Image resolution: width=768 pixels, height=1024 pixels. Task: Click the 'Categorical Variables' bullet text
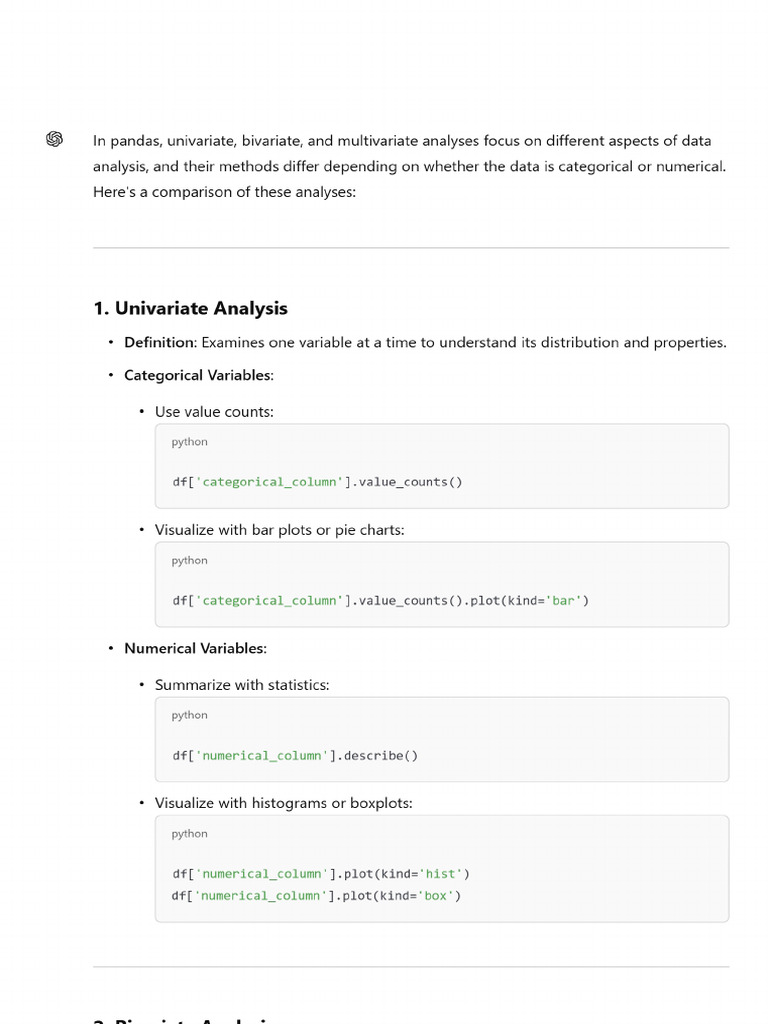[197, 375]
